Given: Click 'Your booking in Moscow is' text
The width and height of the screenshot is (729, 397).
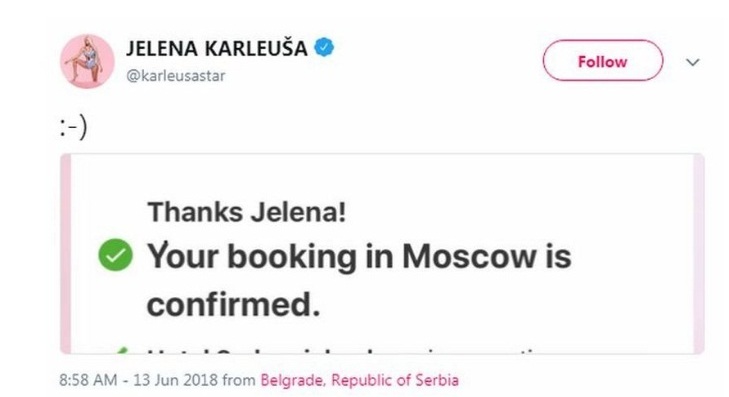Looking at the screenshot, I should pyautogui.click(x=359, y=256).
